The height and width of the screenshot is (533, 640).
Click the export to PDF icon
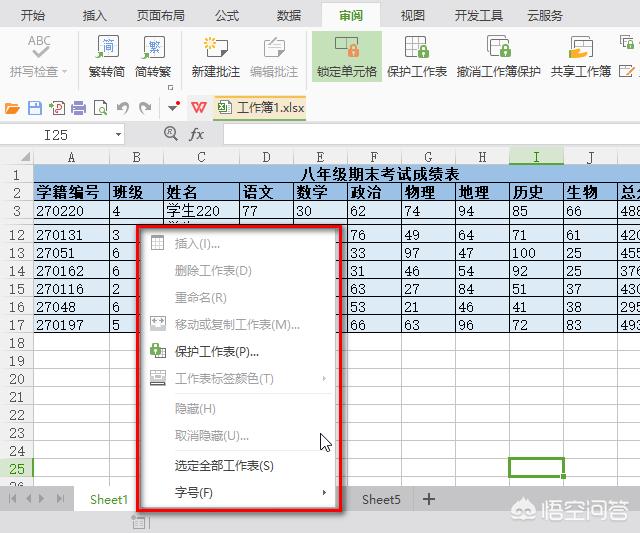pyautogui.click(x=57, y=108)
